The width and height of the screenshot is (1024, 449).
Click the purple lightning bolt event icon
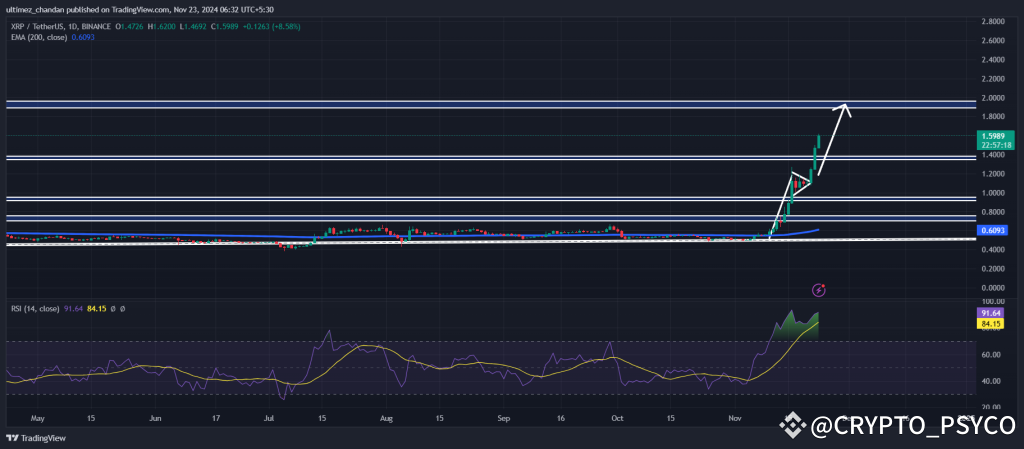coord(819,290)
